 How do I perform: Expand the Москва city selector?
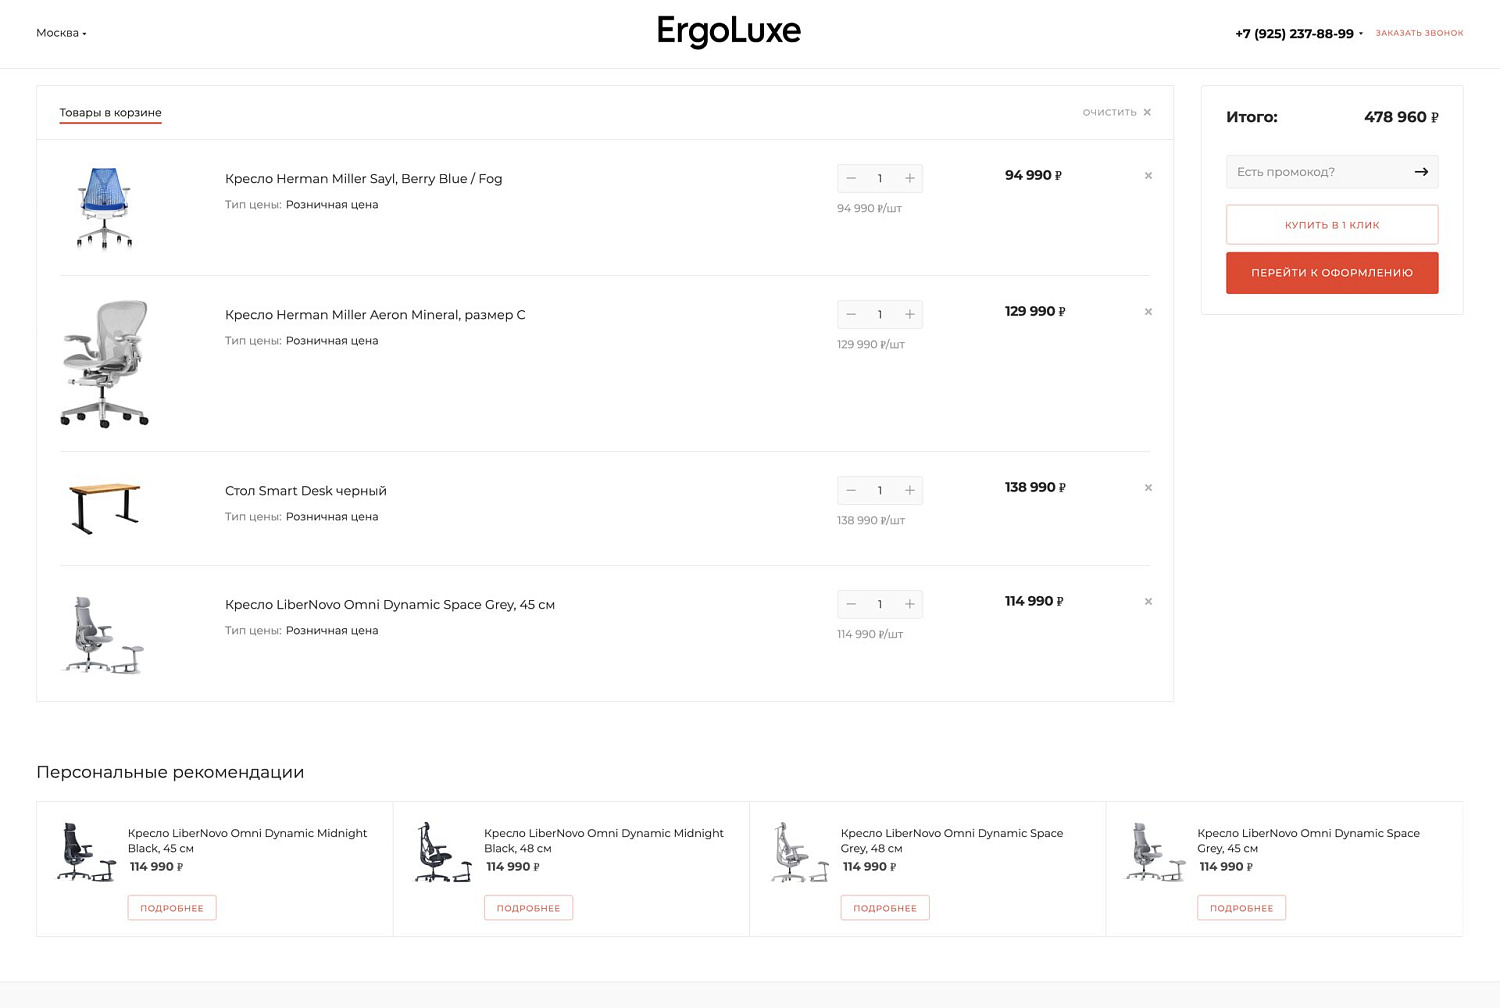coord(61,32)
